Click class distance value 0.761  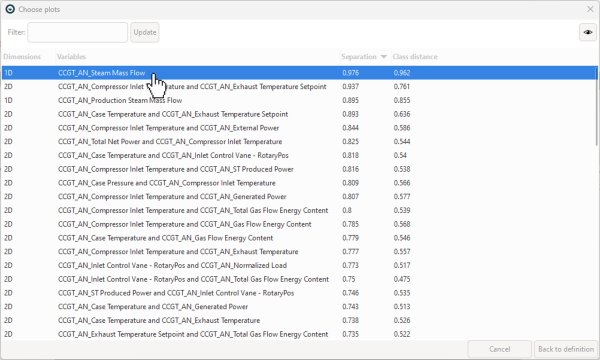click(402, 86)
